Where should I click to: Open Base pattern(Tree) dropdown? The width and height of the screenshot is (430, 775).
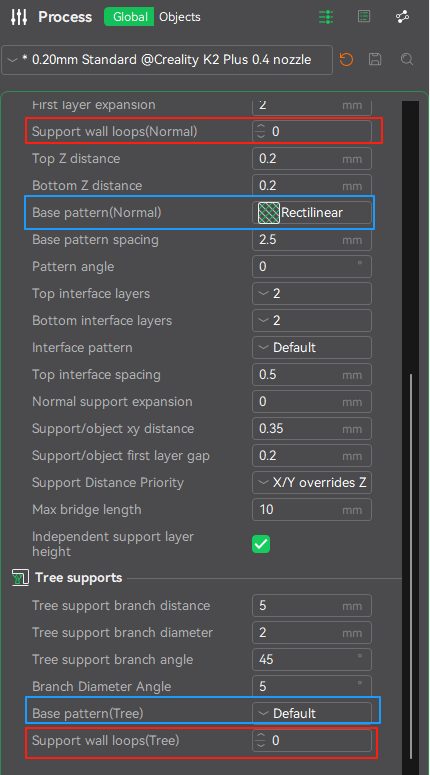click(312, 713)
